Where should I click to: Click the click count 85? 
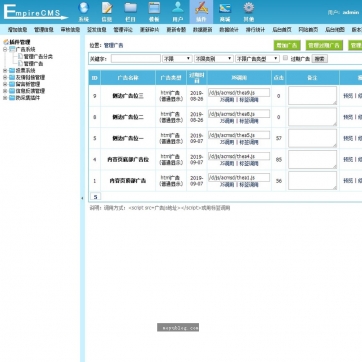pos(279,160)
